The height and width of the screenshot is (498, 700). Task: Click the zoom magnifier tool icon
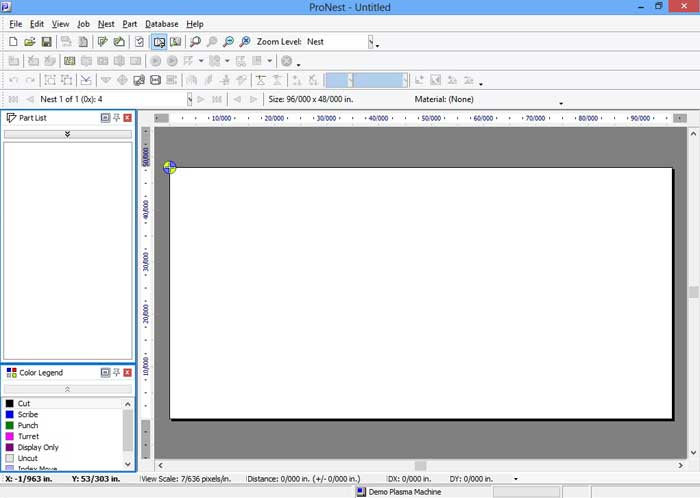[x=195, y=42]
